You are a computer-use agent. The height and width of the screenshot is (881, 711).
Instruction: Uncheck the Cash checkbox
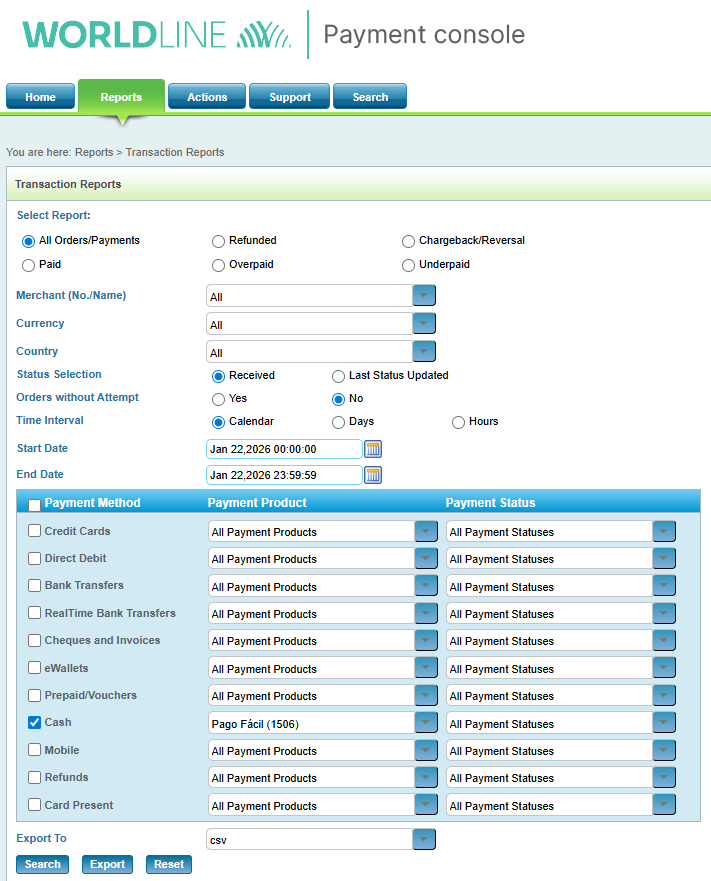click(x=34, y=722)
